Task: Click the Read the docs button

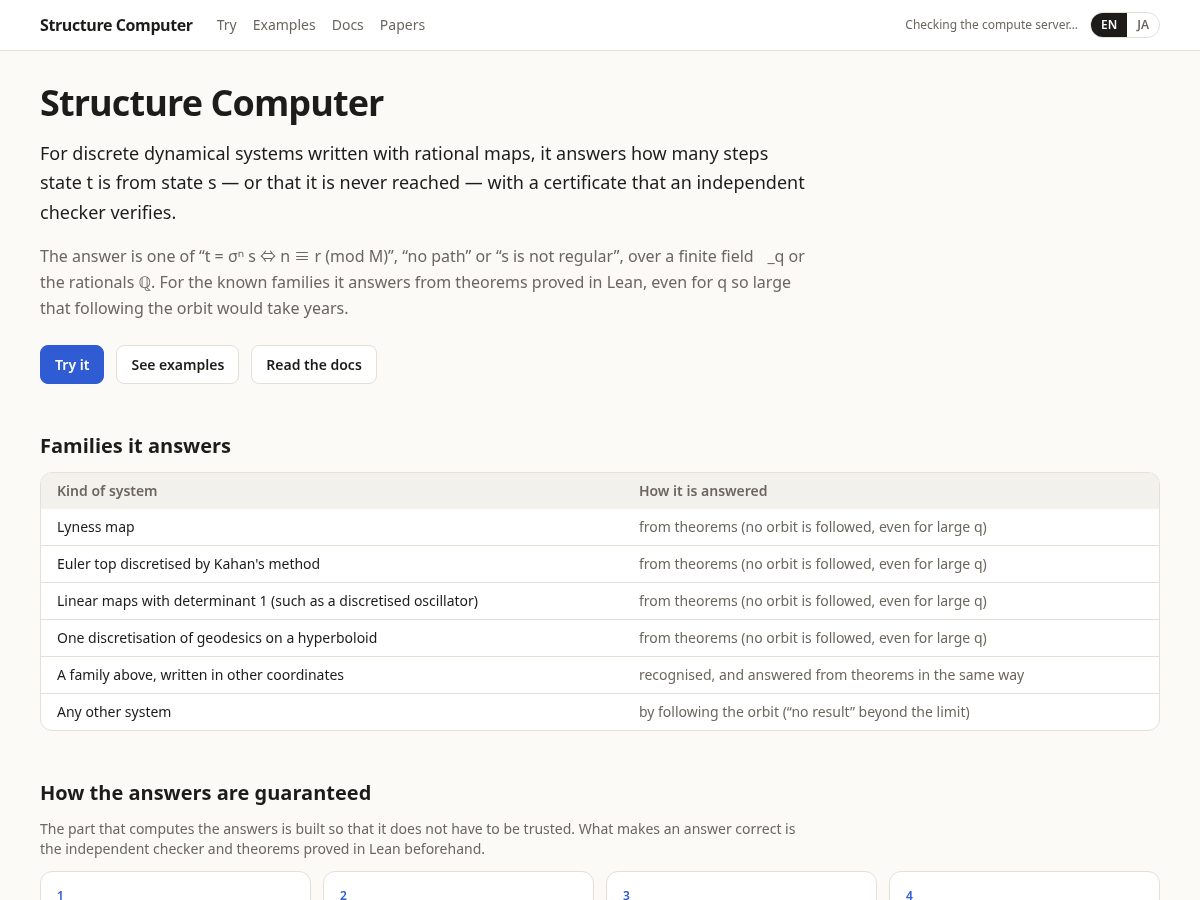Action: pos(314,365)
